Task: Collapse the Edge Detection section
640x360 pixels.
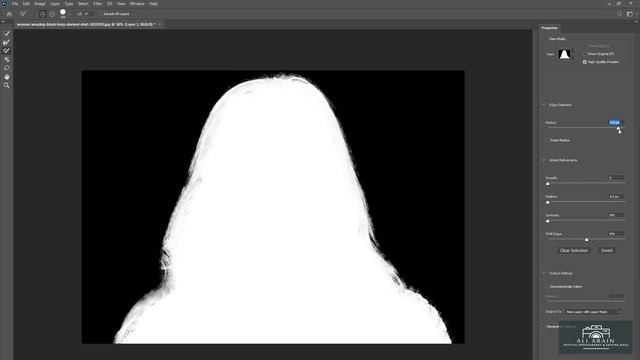Action: (544, 105)
